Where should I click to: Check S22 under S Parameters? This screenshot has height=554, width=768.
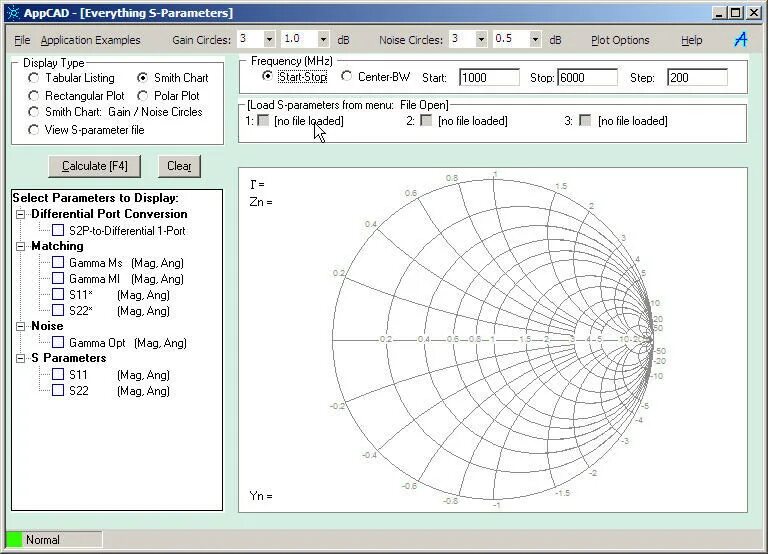(58, 390)
